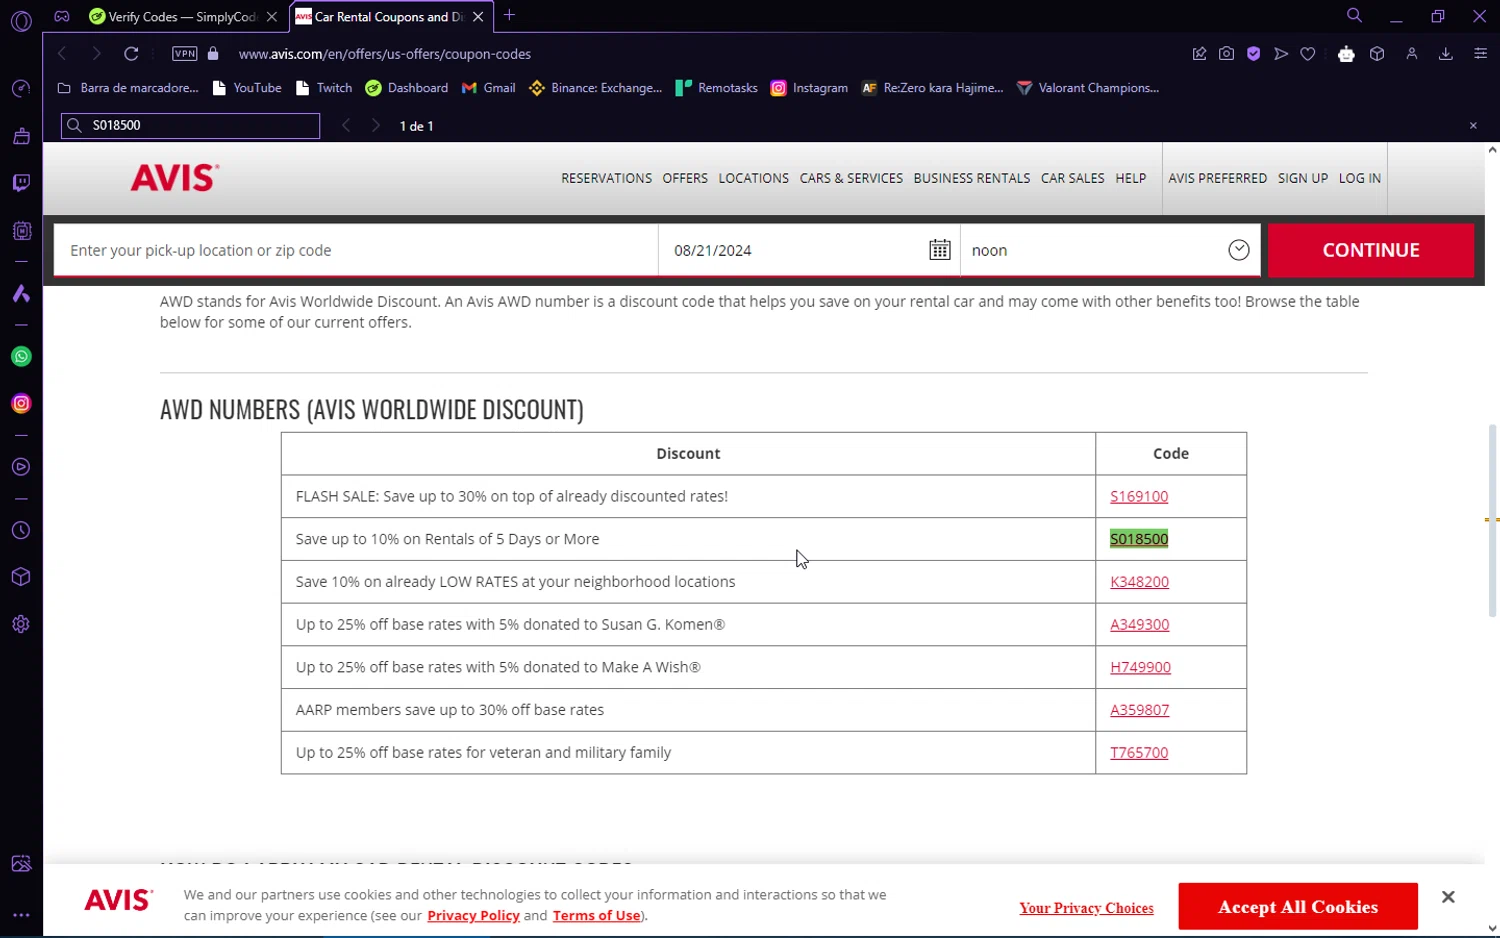Screen dimensions: 1500x938
Task: Open the Opera main menu logo
Action: click(x=21, y=20)
